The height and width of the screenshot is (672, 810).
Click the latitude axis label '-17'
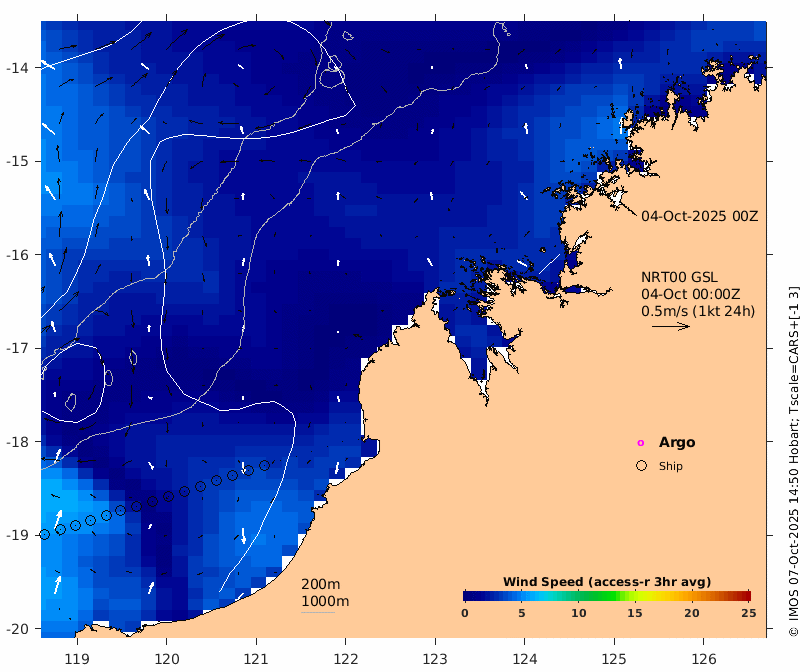(17, 348)
